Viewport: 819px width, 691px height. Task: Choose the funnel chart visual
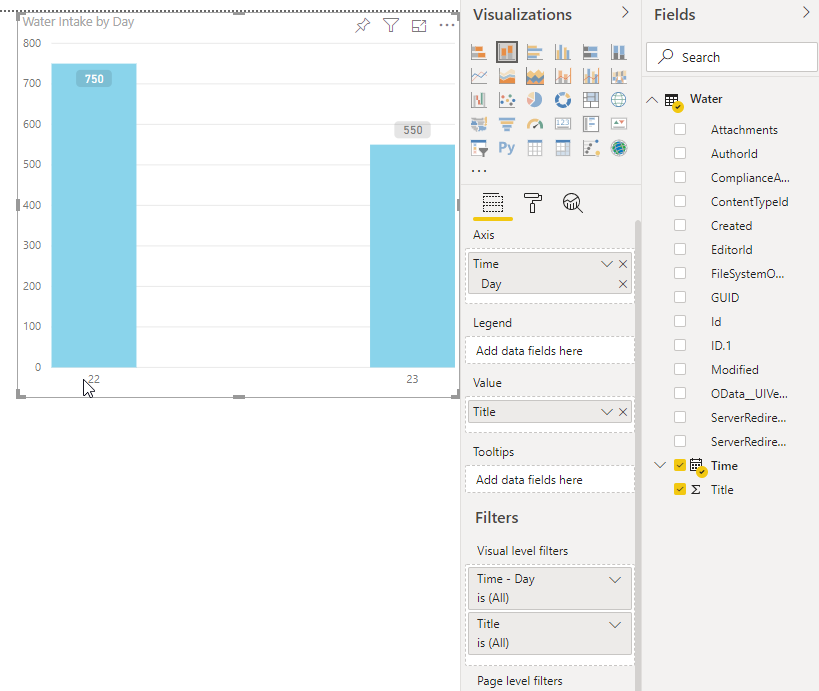pos(507,124)
